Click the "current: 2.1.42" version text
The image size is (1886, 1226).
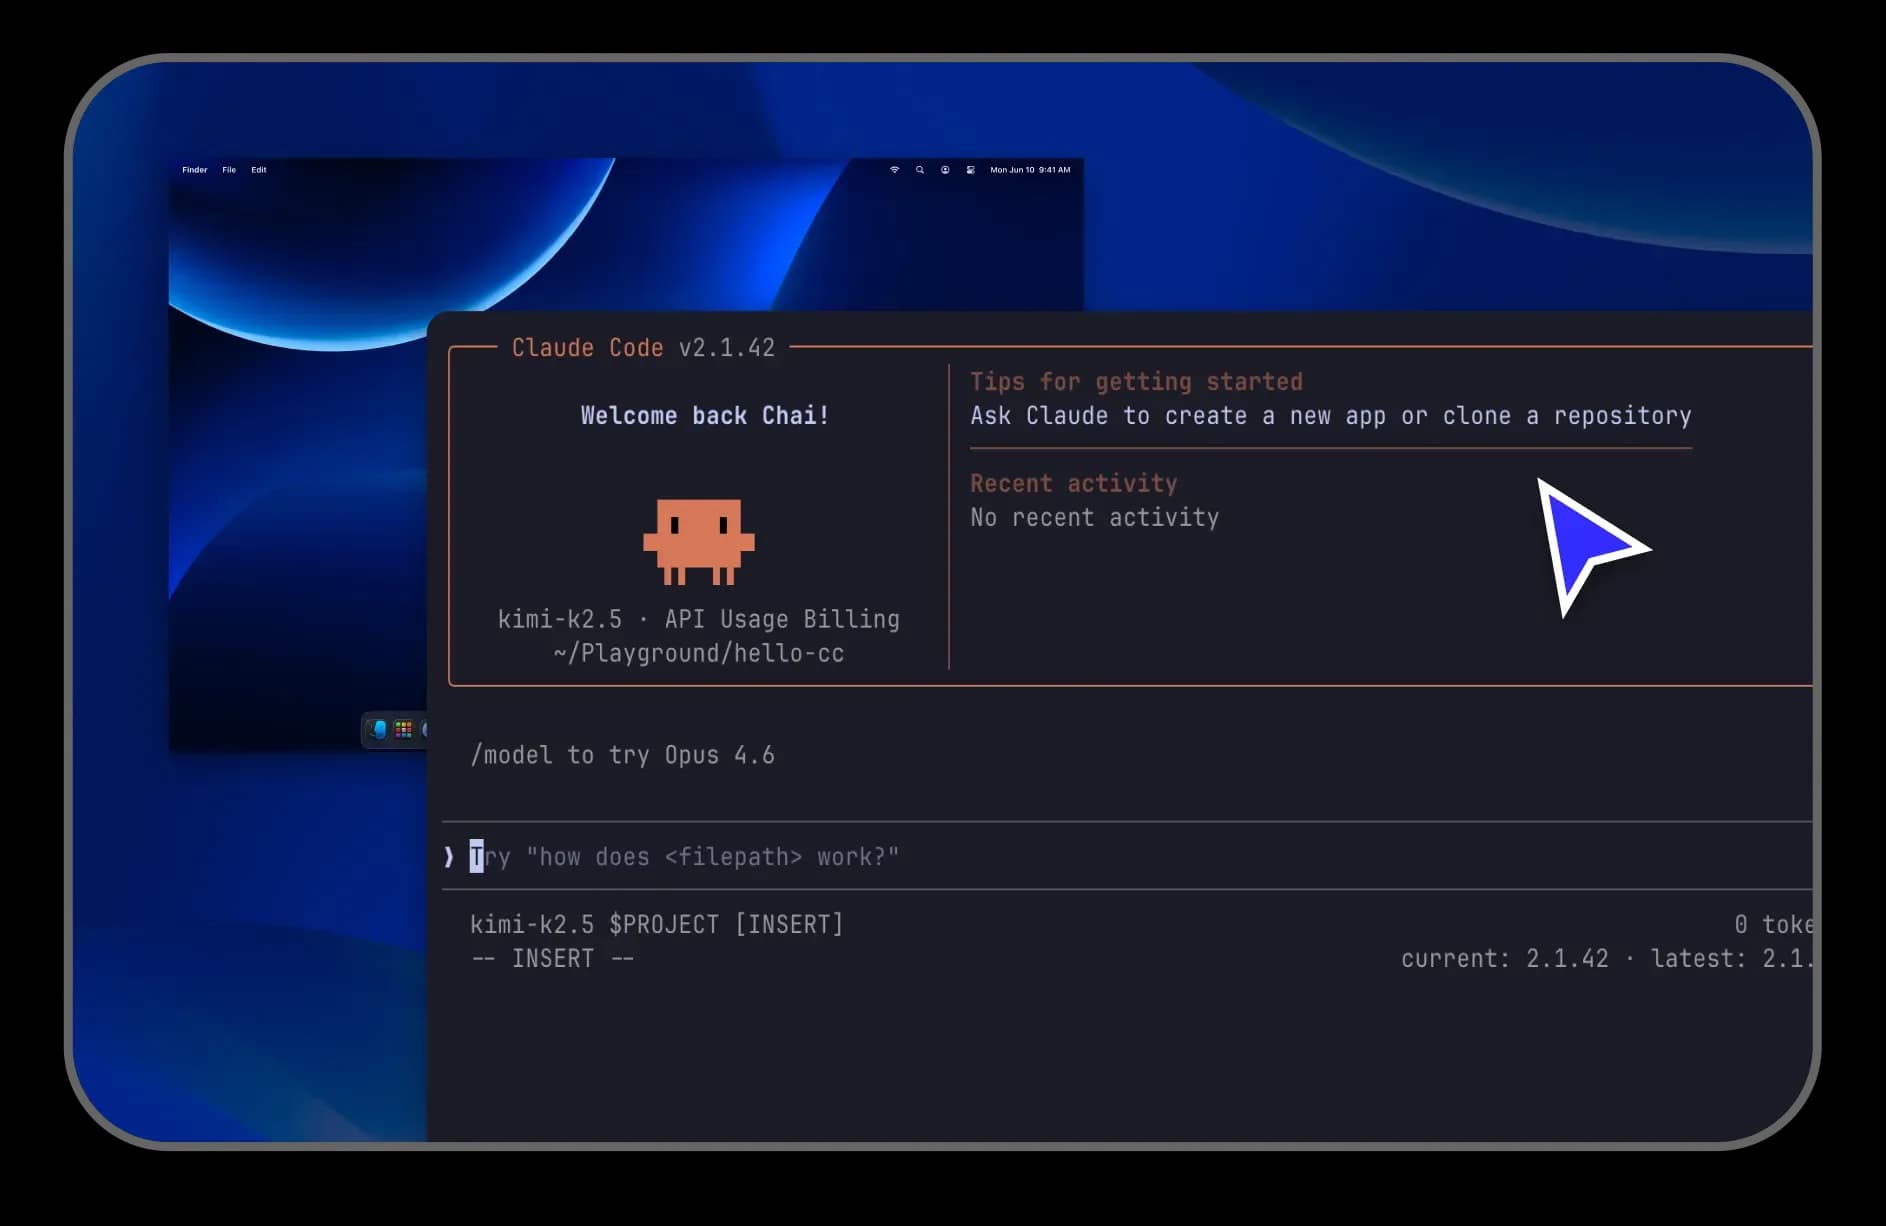[1504, 959]
